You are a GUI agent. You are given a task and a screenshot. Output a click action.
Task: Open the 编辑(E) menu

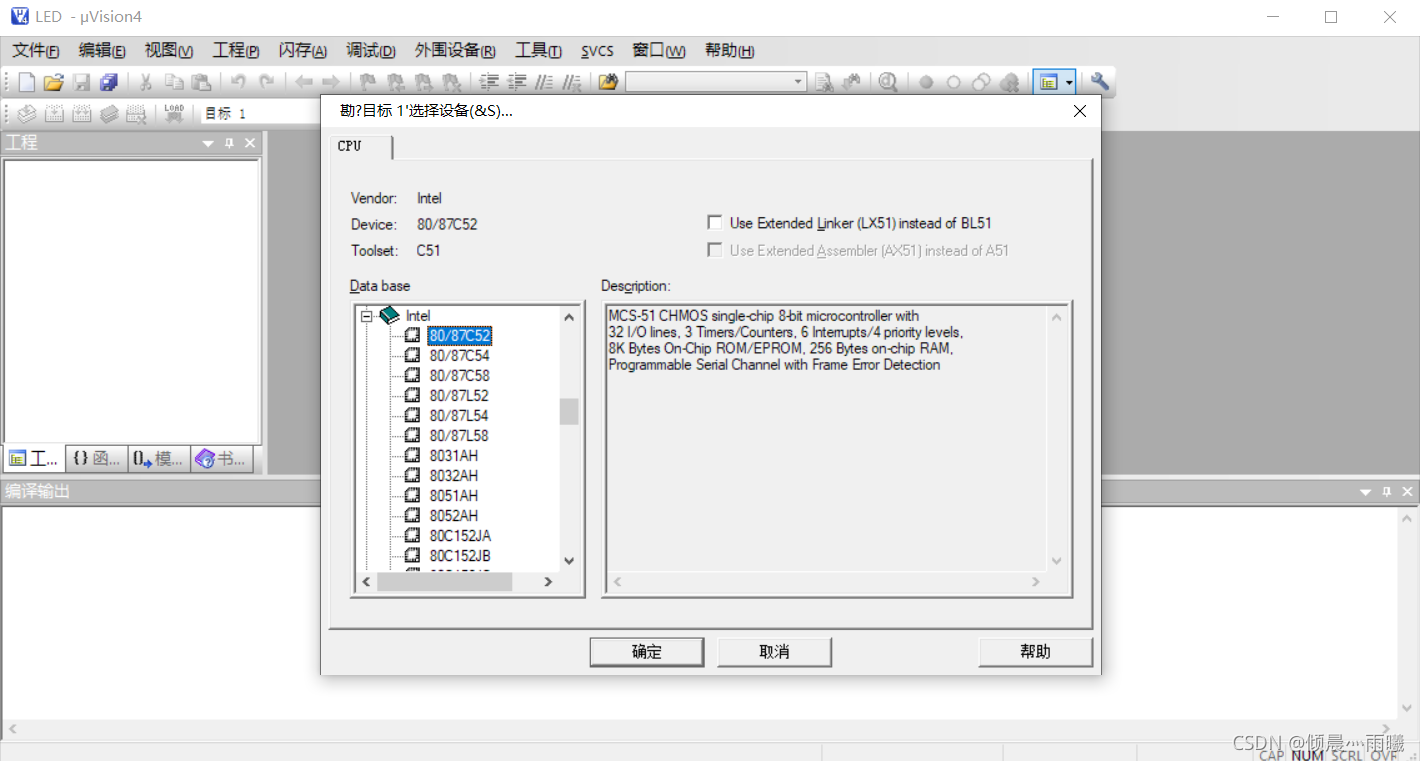[x=102, y=51]
